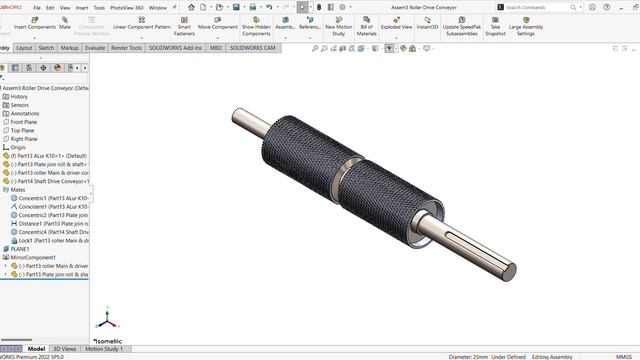Viewport: 640px width, 360px height.
Task: Expand the Open file dropdown arrow
Action: point(227,7)
